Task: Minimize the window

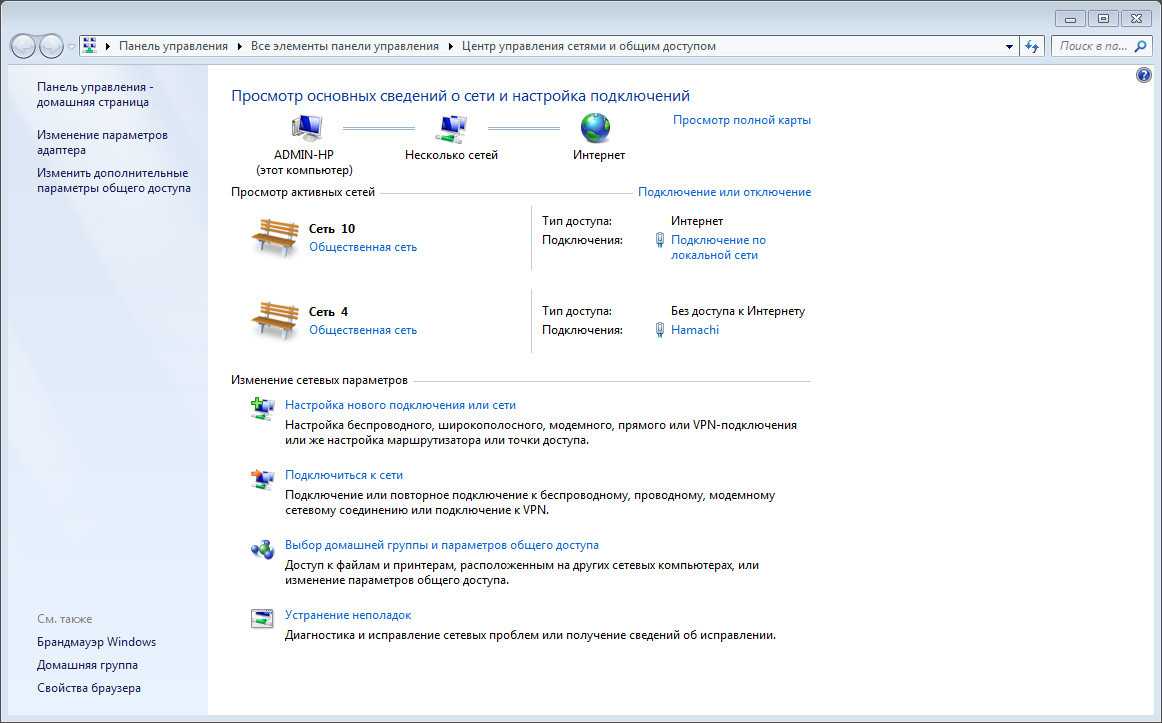Action: (1070, 19)
